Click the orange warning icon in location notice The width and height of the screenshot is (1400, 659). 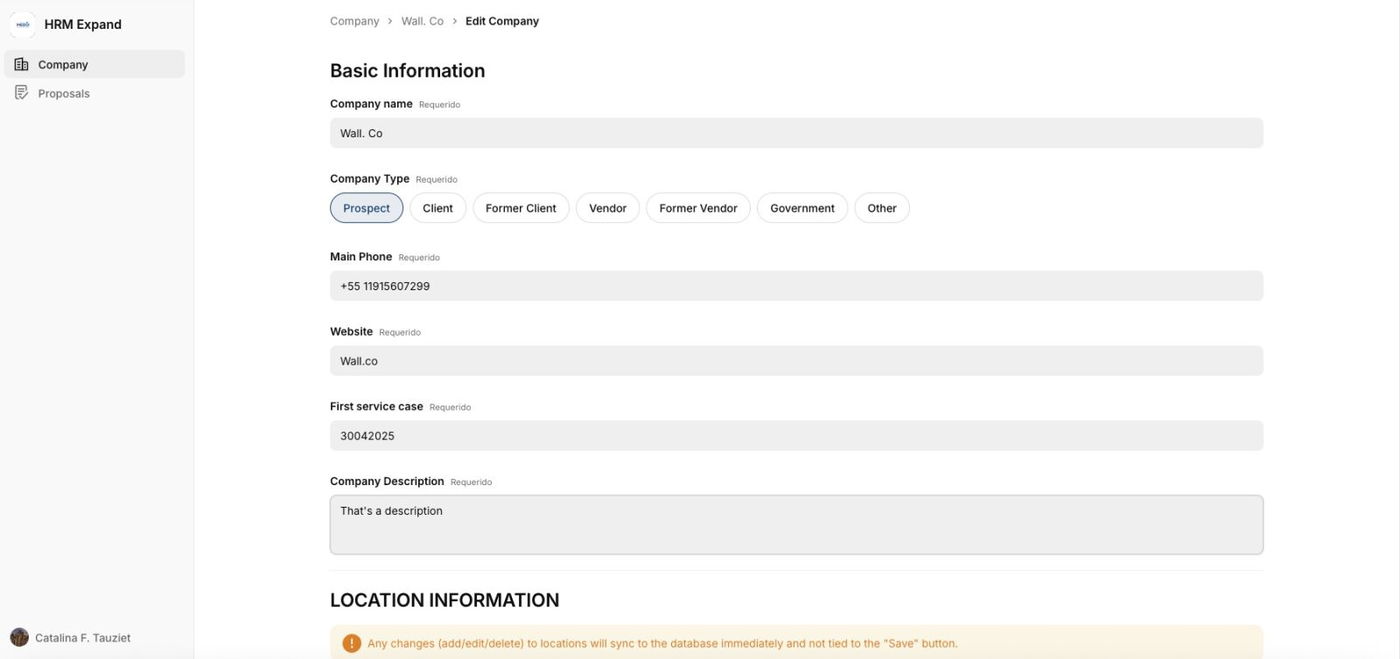[x=352, y=643]
